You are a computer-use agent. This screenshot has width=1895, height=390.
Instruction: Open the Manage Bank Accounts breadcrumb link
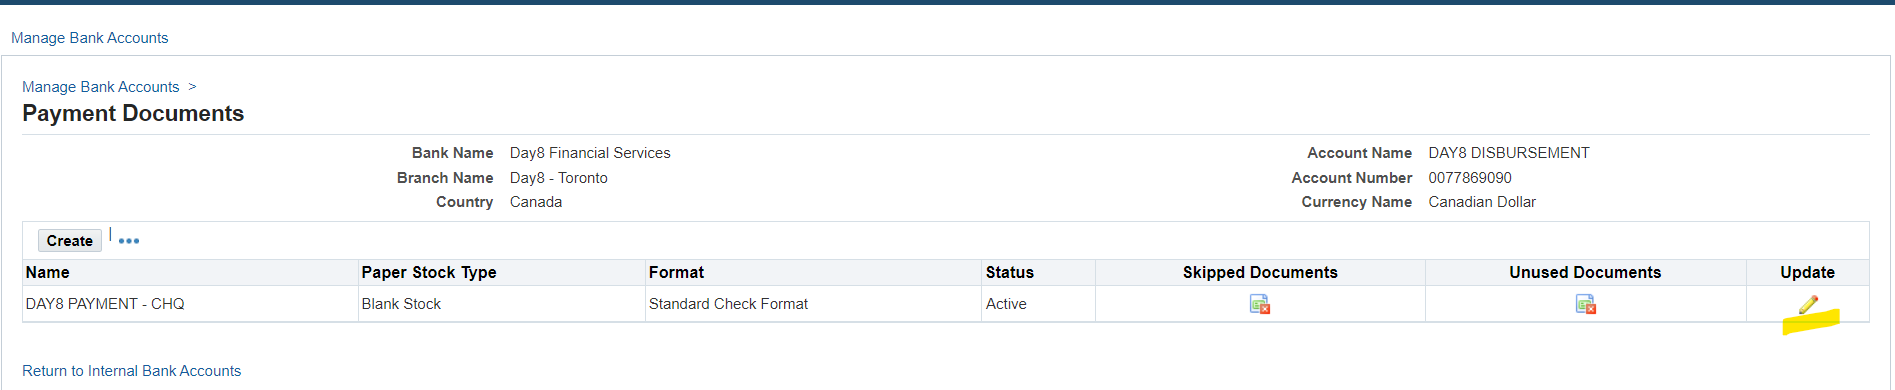coord(101,87)
